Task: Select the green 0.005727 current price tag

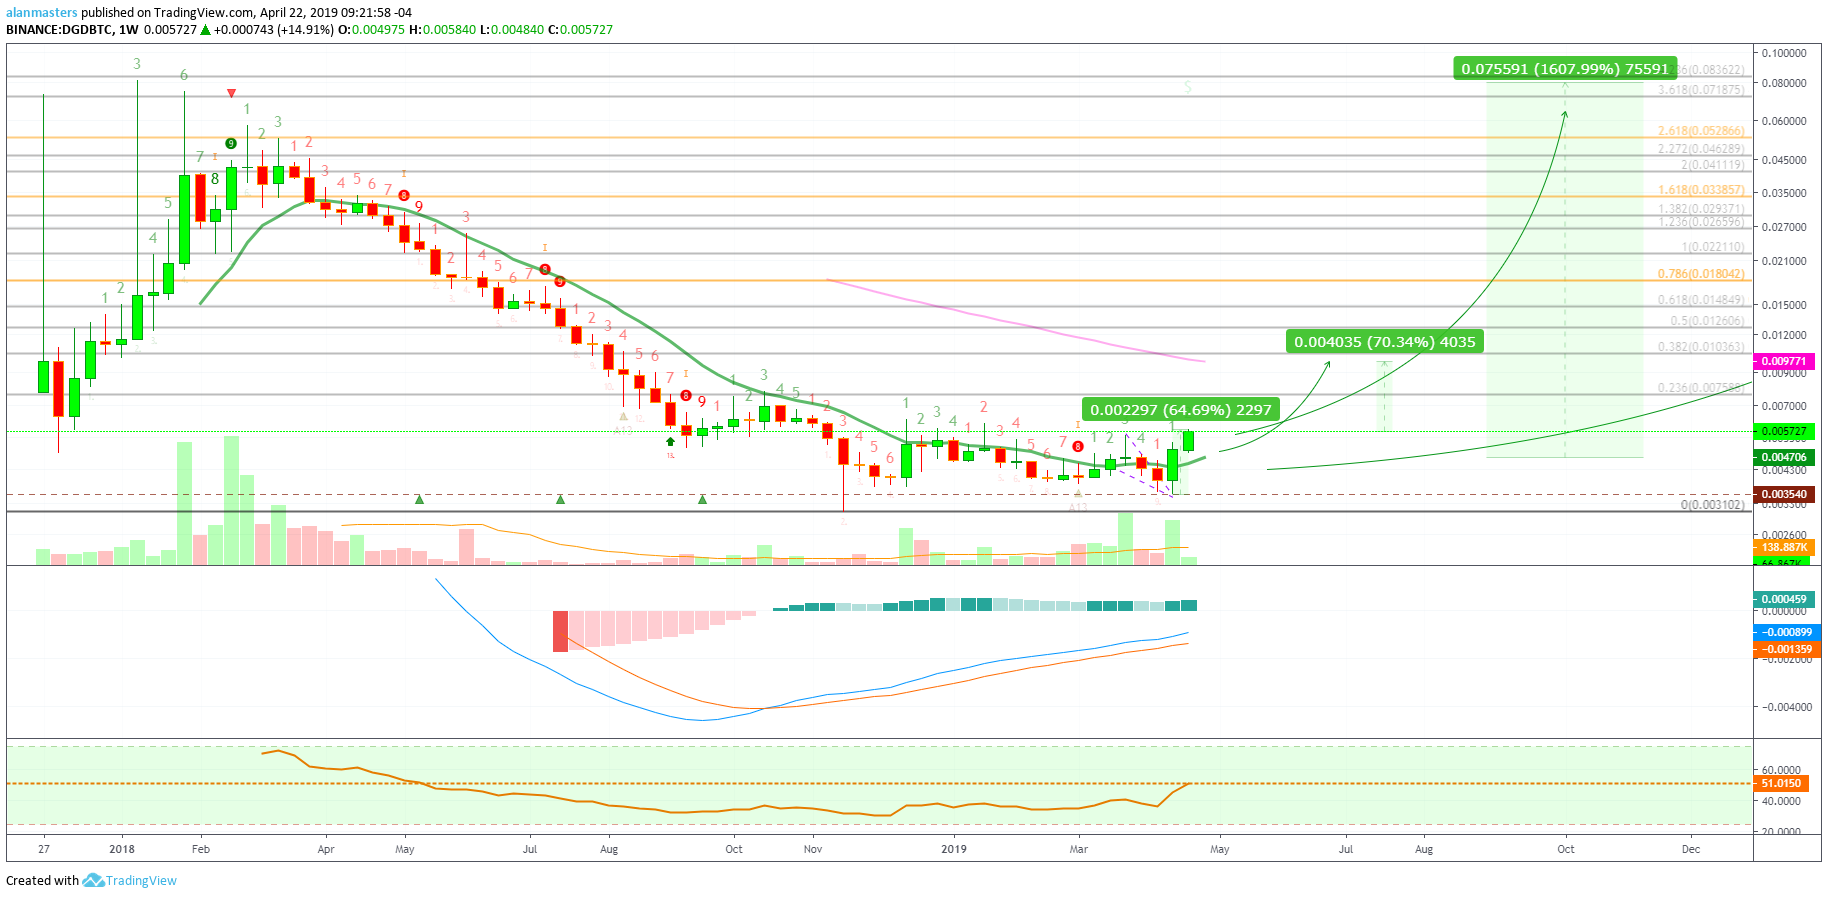Action: coord(1783,432)
